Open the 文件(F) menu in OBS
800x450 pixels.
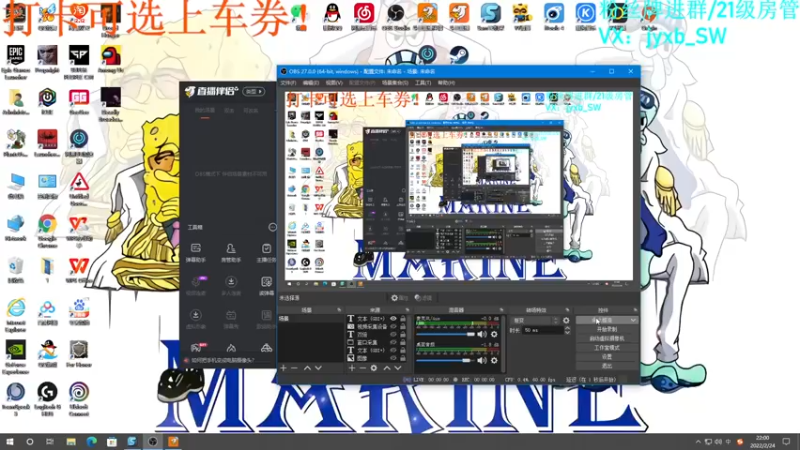(x=288, y=83)
